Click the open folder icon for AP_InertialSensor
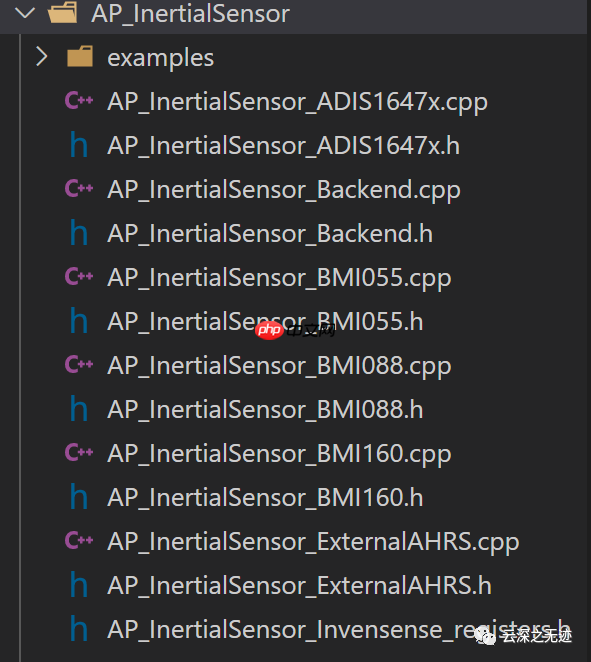The image size is (591, 662). (62, 13)
